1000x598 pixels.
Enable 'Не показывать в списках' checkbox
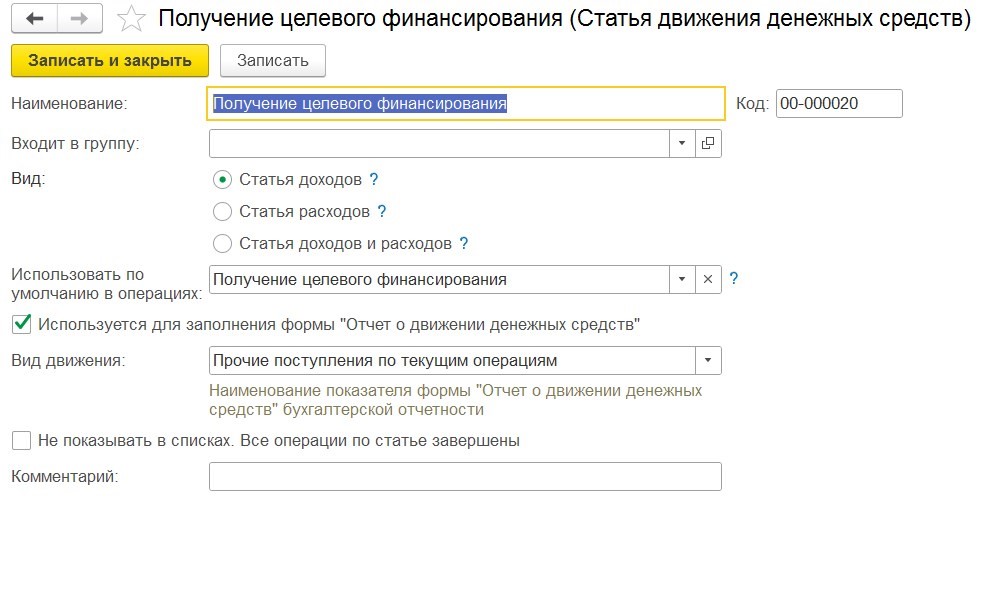[21, 440]
